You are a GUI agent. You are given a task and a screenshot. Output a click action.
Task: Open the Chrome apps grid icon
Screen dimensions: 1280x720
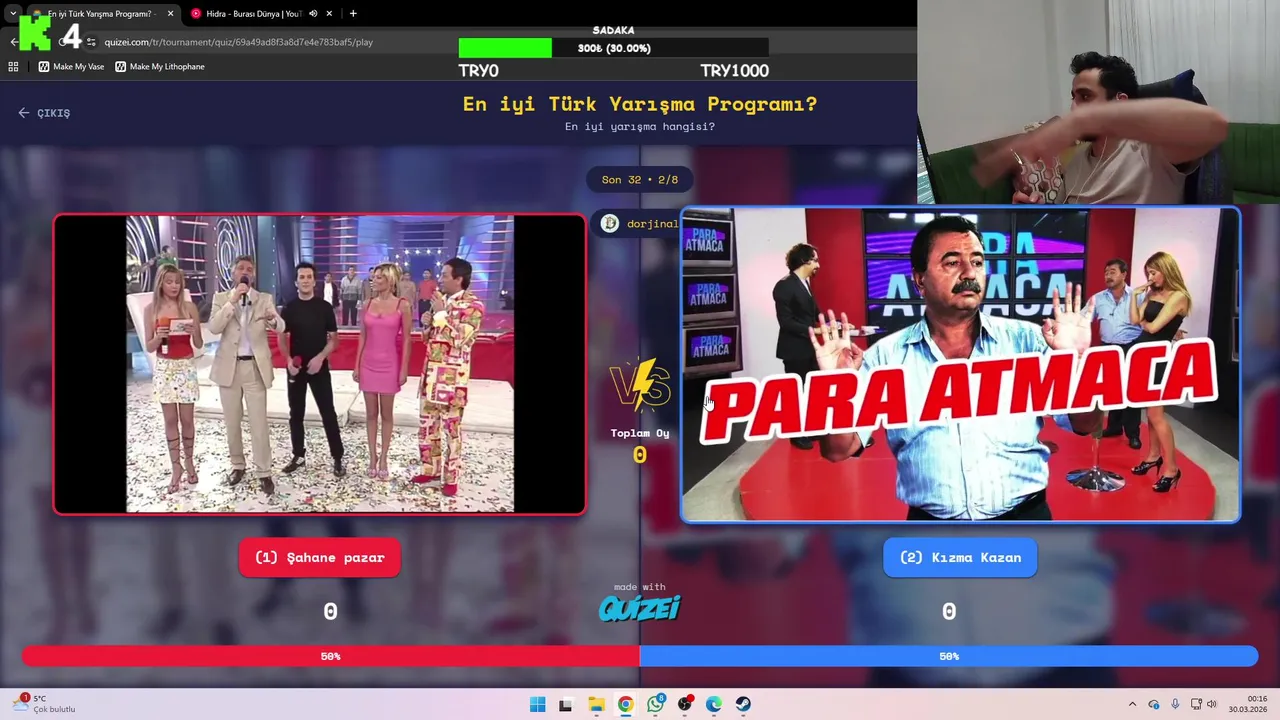pos(13,67)
